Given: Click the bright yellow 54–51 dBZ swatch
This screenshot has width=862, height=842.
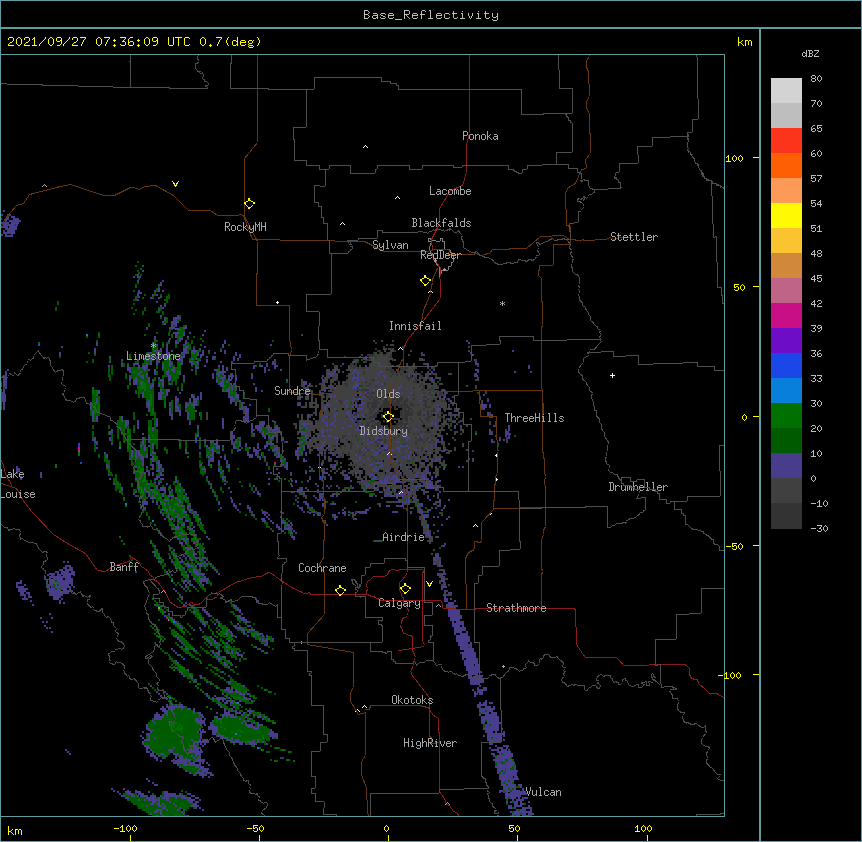Looking at the screenshot, I should (x=786, y=215).
